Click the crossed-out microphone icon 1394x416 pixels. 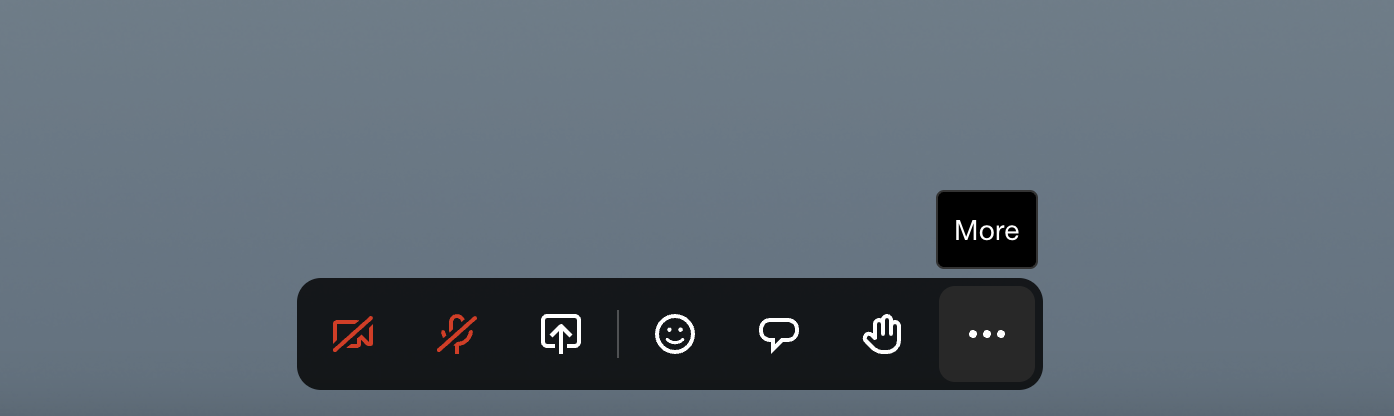coord(457,334)
